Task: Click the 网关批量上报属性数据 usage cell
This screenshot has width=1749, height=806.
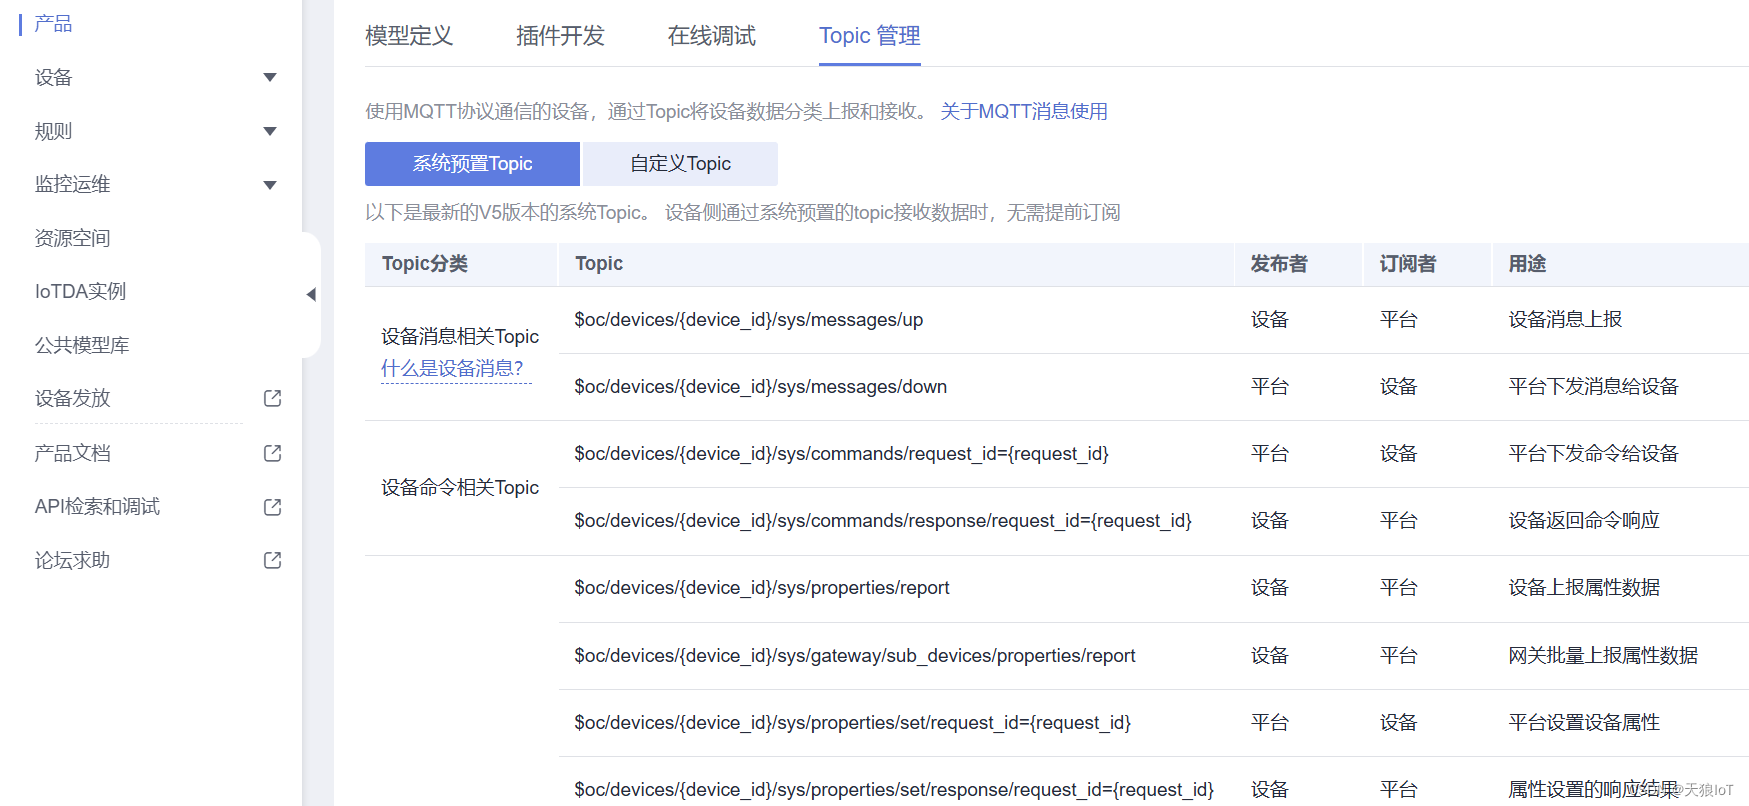Action: point(1603,656)
